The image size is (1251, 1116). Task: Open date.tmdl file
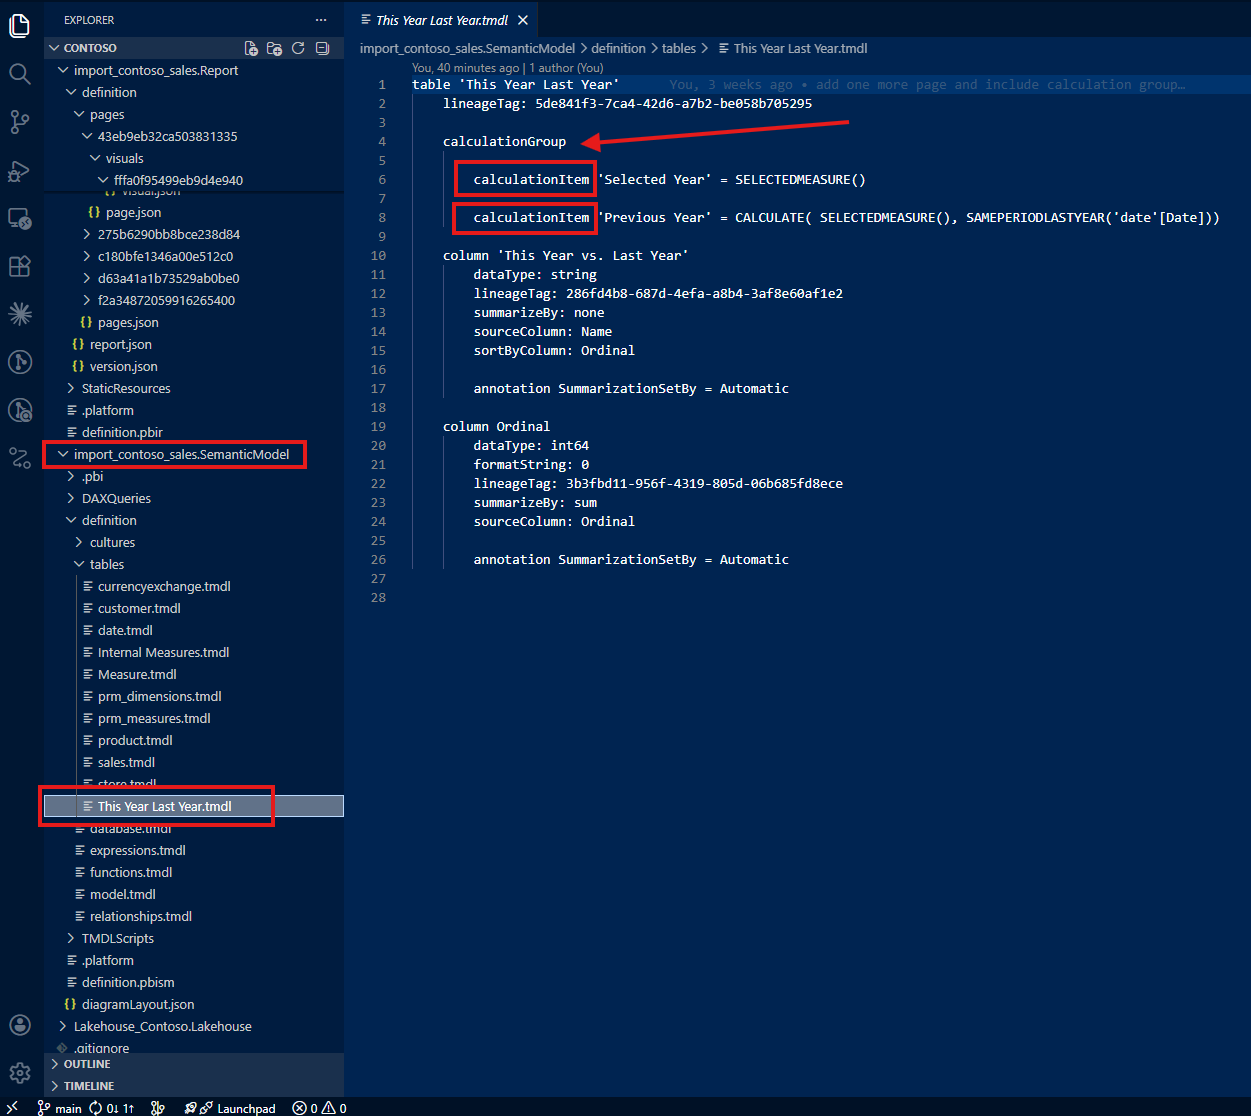[125, 630]
